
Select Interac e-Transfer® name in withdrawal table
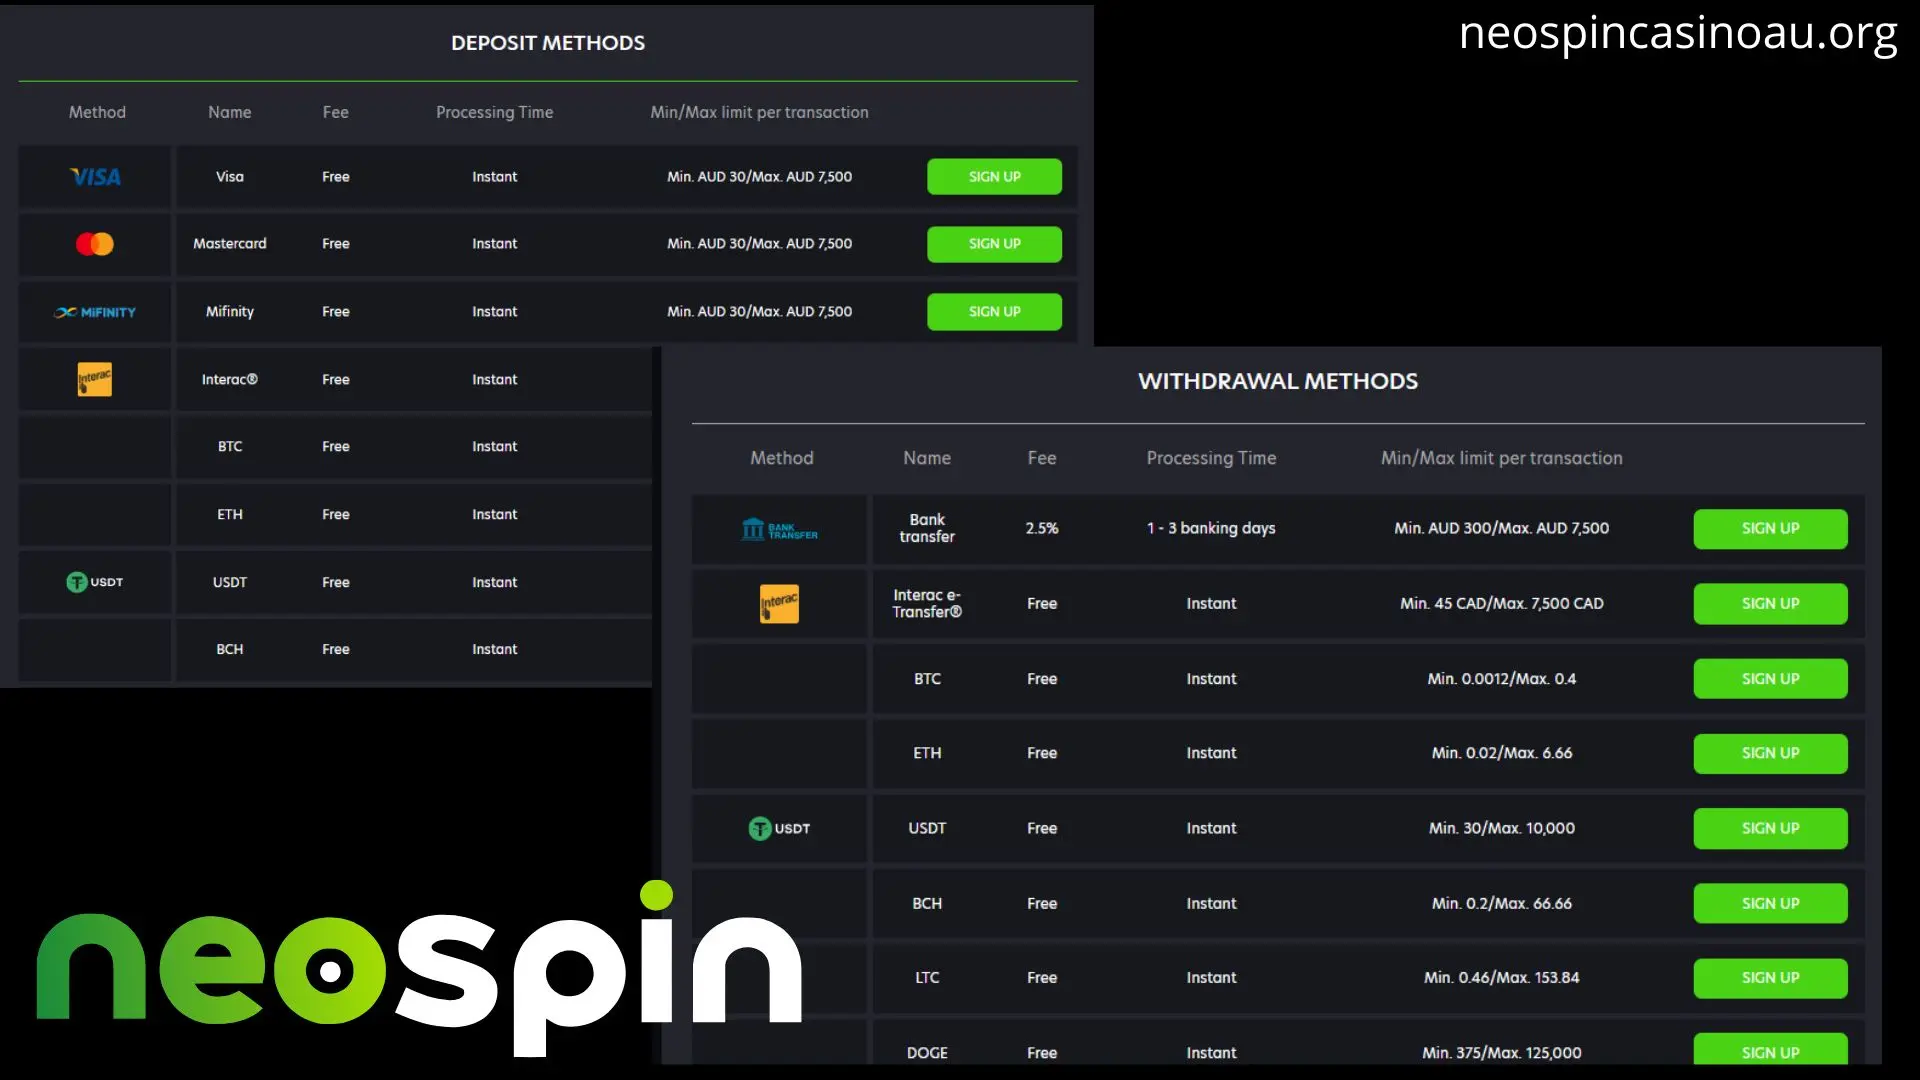[x=927, y=604]
